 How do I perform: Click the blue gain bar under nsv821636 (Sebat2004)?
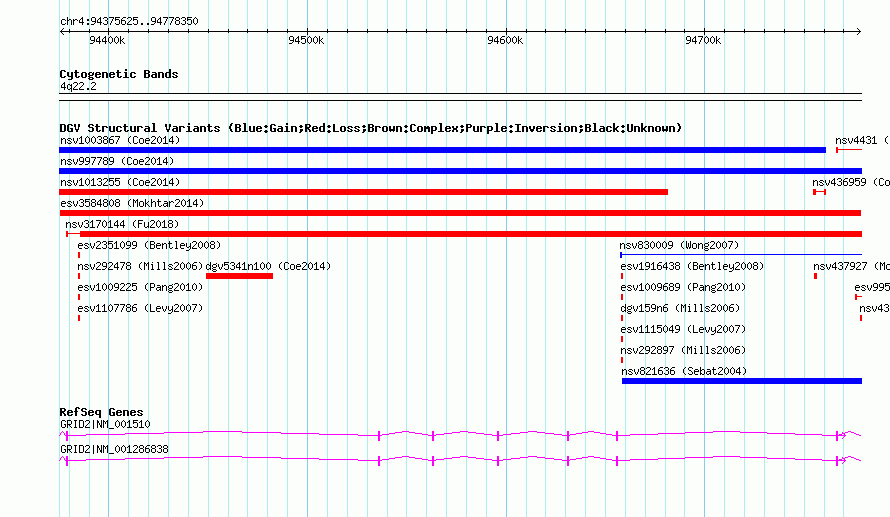tap(742, 381)
